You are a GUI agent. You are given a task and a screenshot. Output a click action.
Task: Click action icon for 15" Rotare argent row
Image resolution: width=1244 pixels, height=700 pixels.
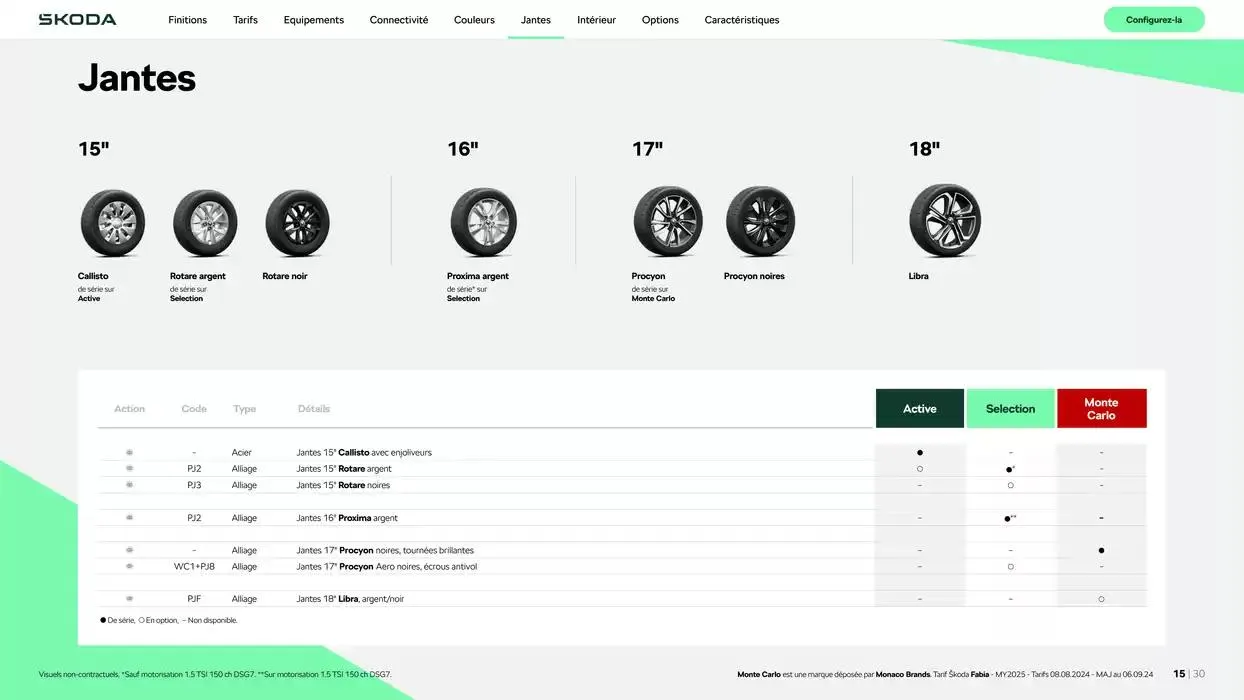(129, 469)
